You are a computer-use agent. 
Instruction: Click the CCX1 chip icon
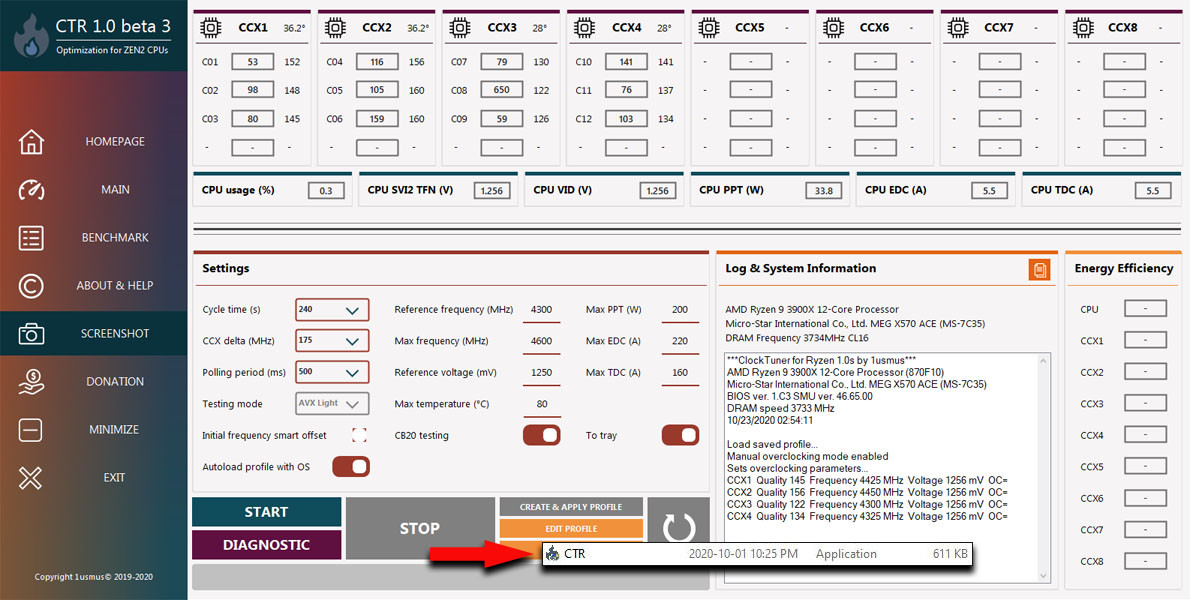tap(210, 27)
